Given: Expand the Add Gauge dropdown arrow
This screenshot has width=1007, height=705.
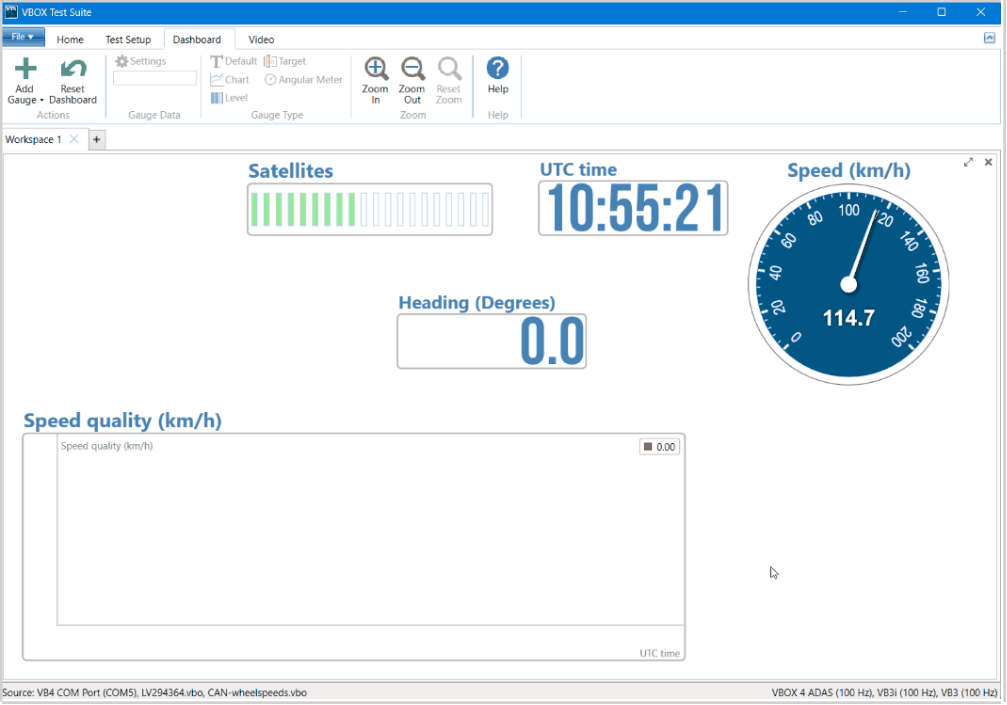Looking at the screenshot, I should 41,101.
